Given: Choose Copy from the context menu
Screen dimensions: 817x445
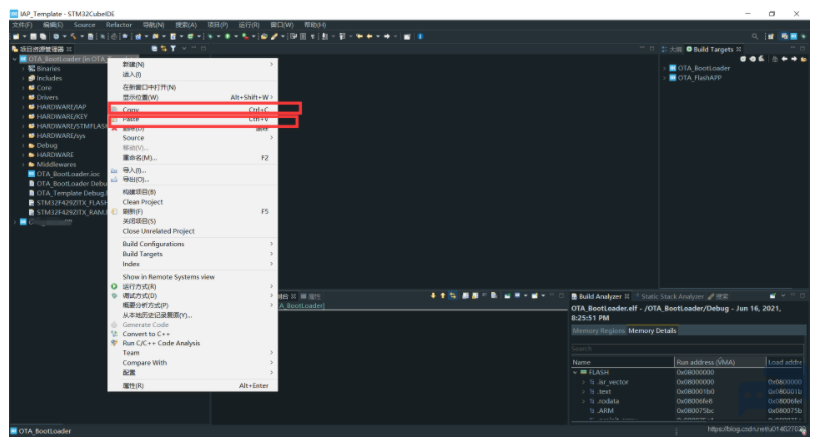Looking at the screenshot, I should tap(193, 109).
